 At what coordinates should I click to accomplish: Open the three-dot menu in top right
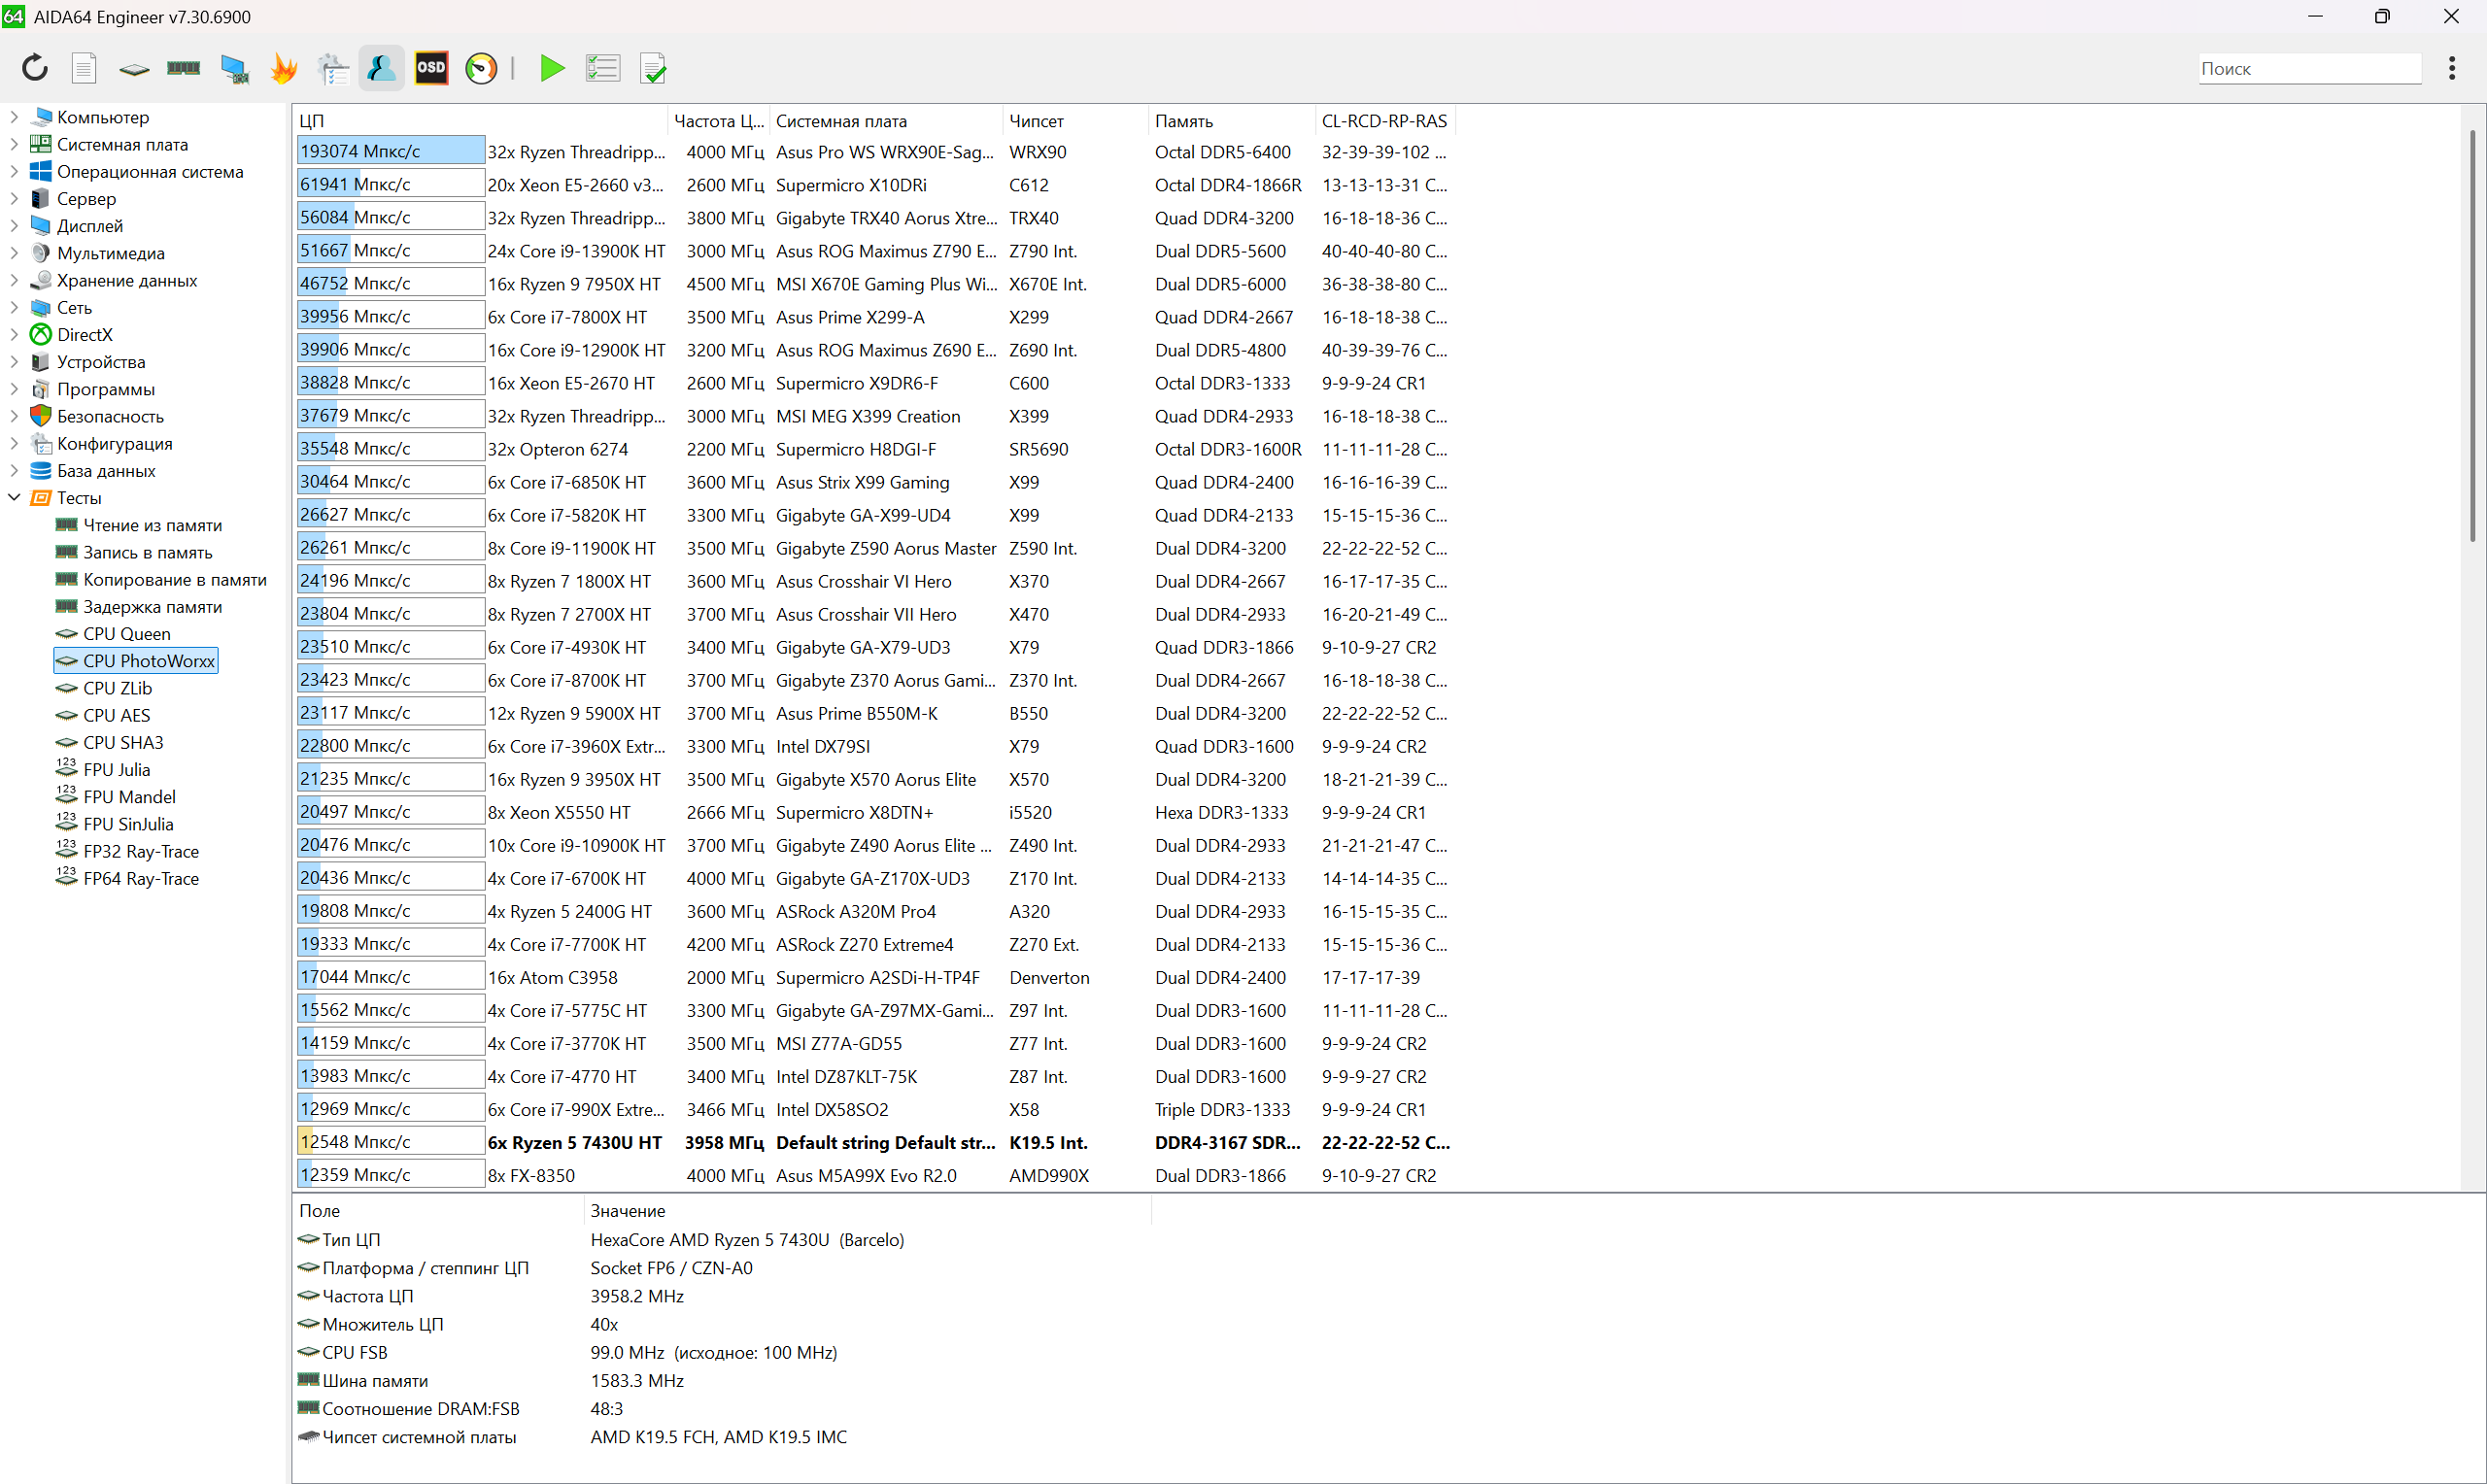click(x=2451, y=68)
